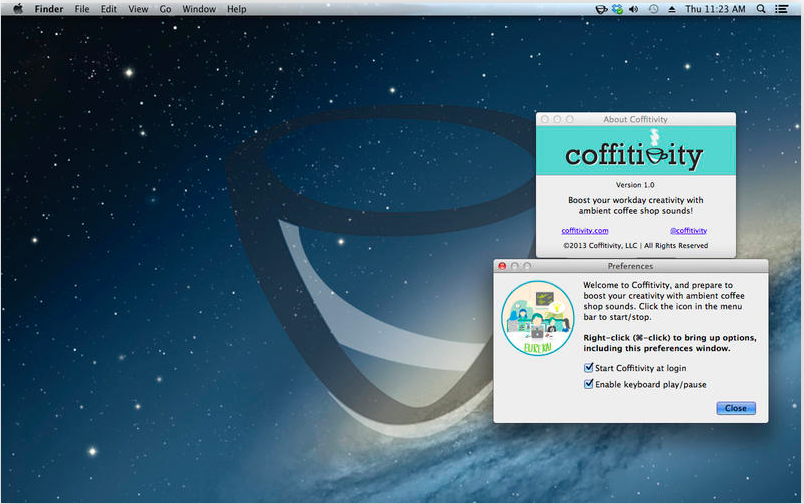Click the Version 1.0 text
804x504 pixels.
635,185
